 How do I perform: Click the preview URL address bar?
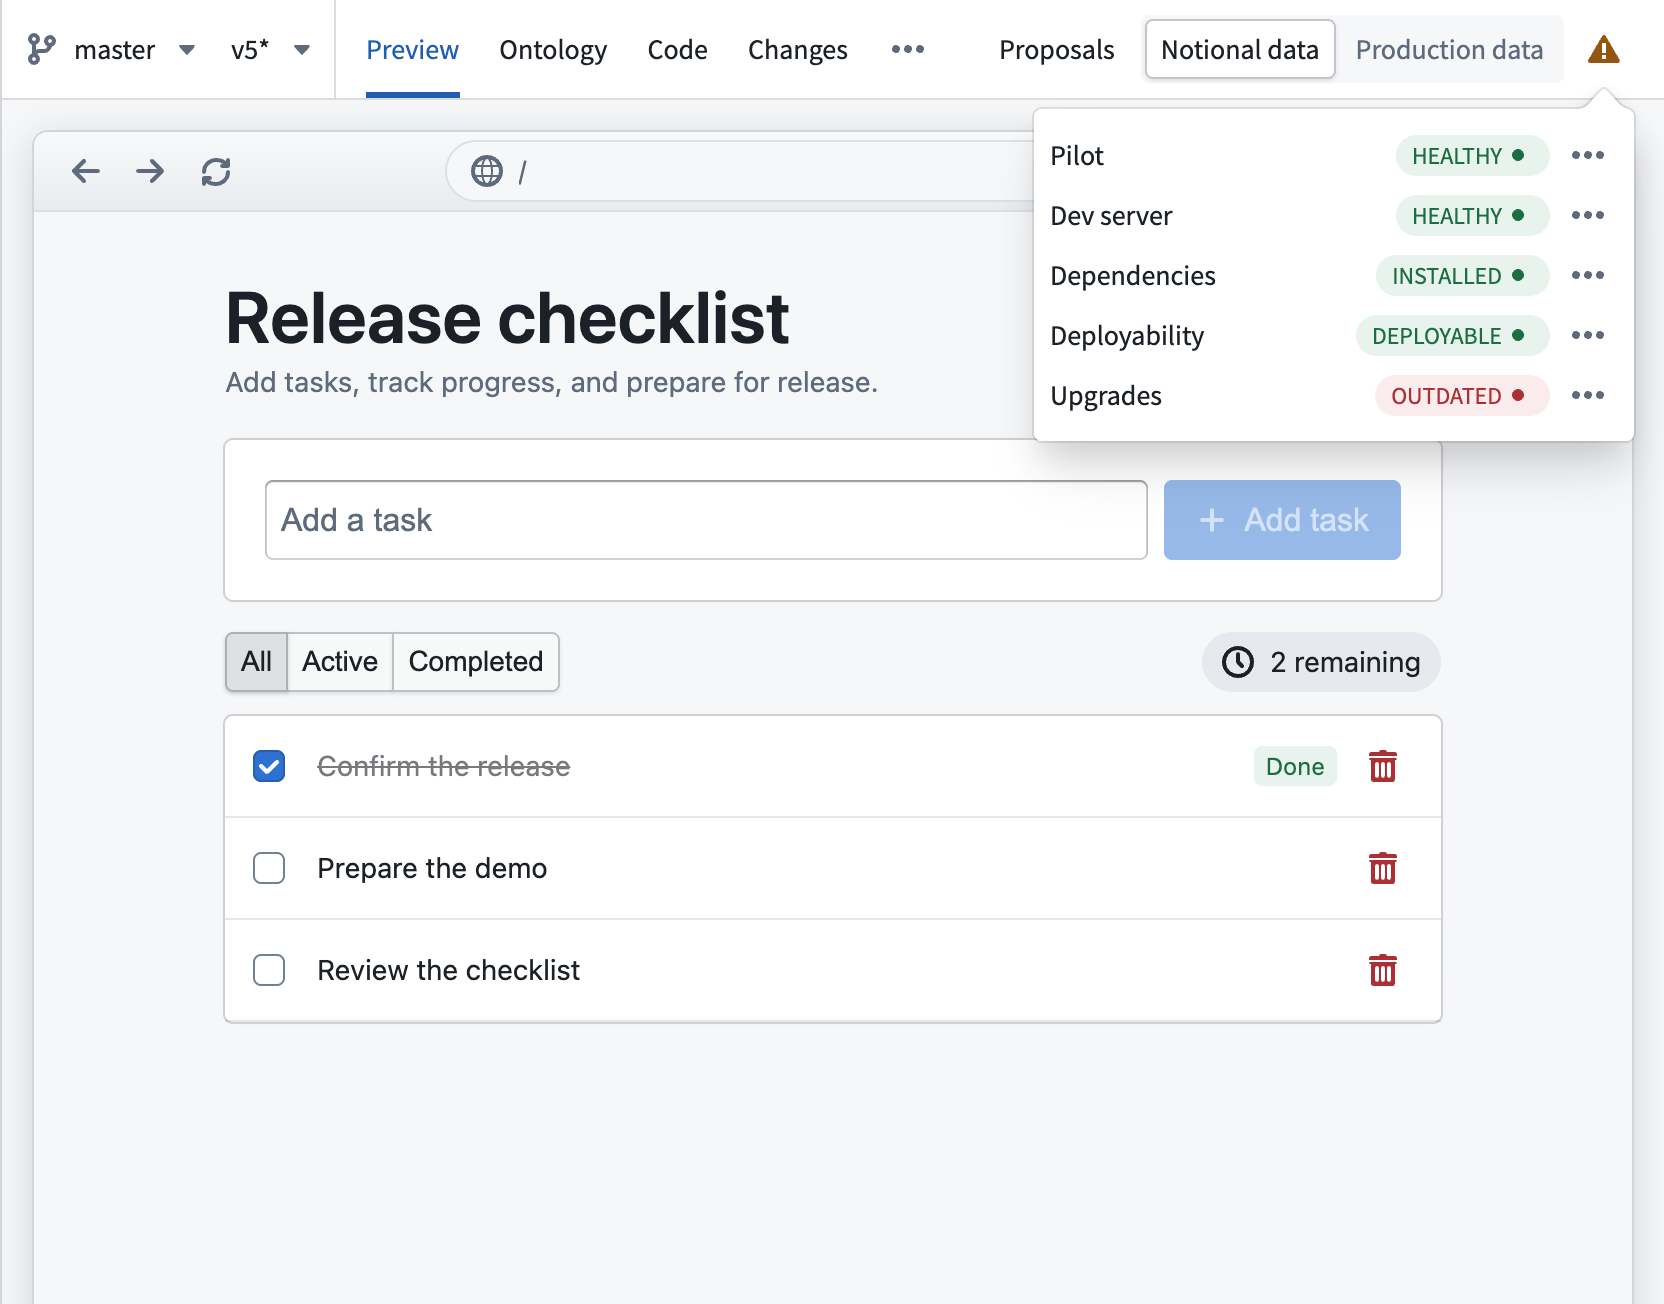click(x=740, y=172)
